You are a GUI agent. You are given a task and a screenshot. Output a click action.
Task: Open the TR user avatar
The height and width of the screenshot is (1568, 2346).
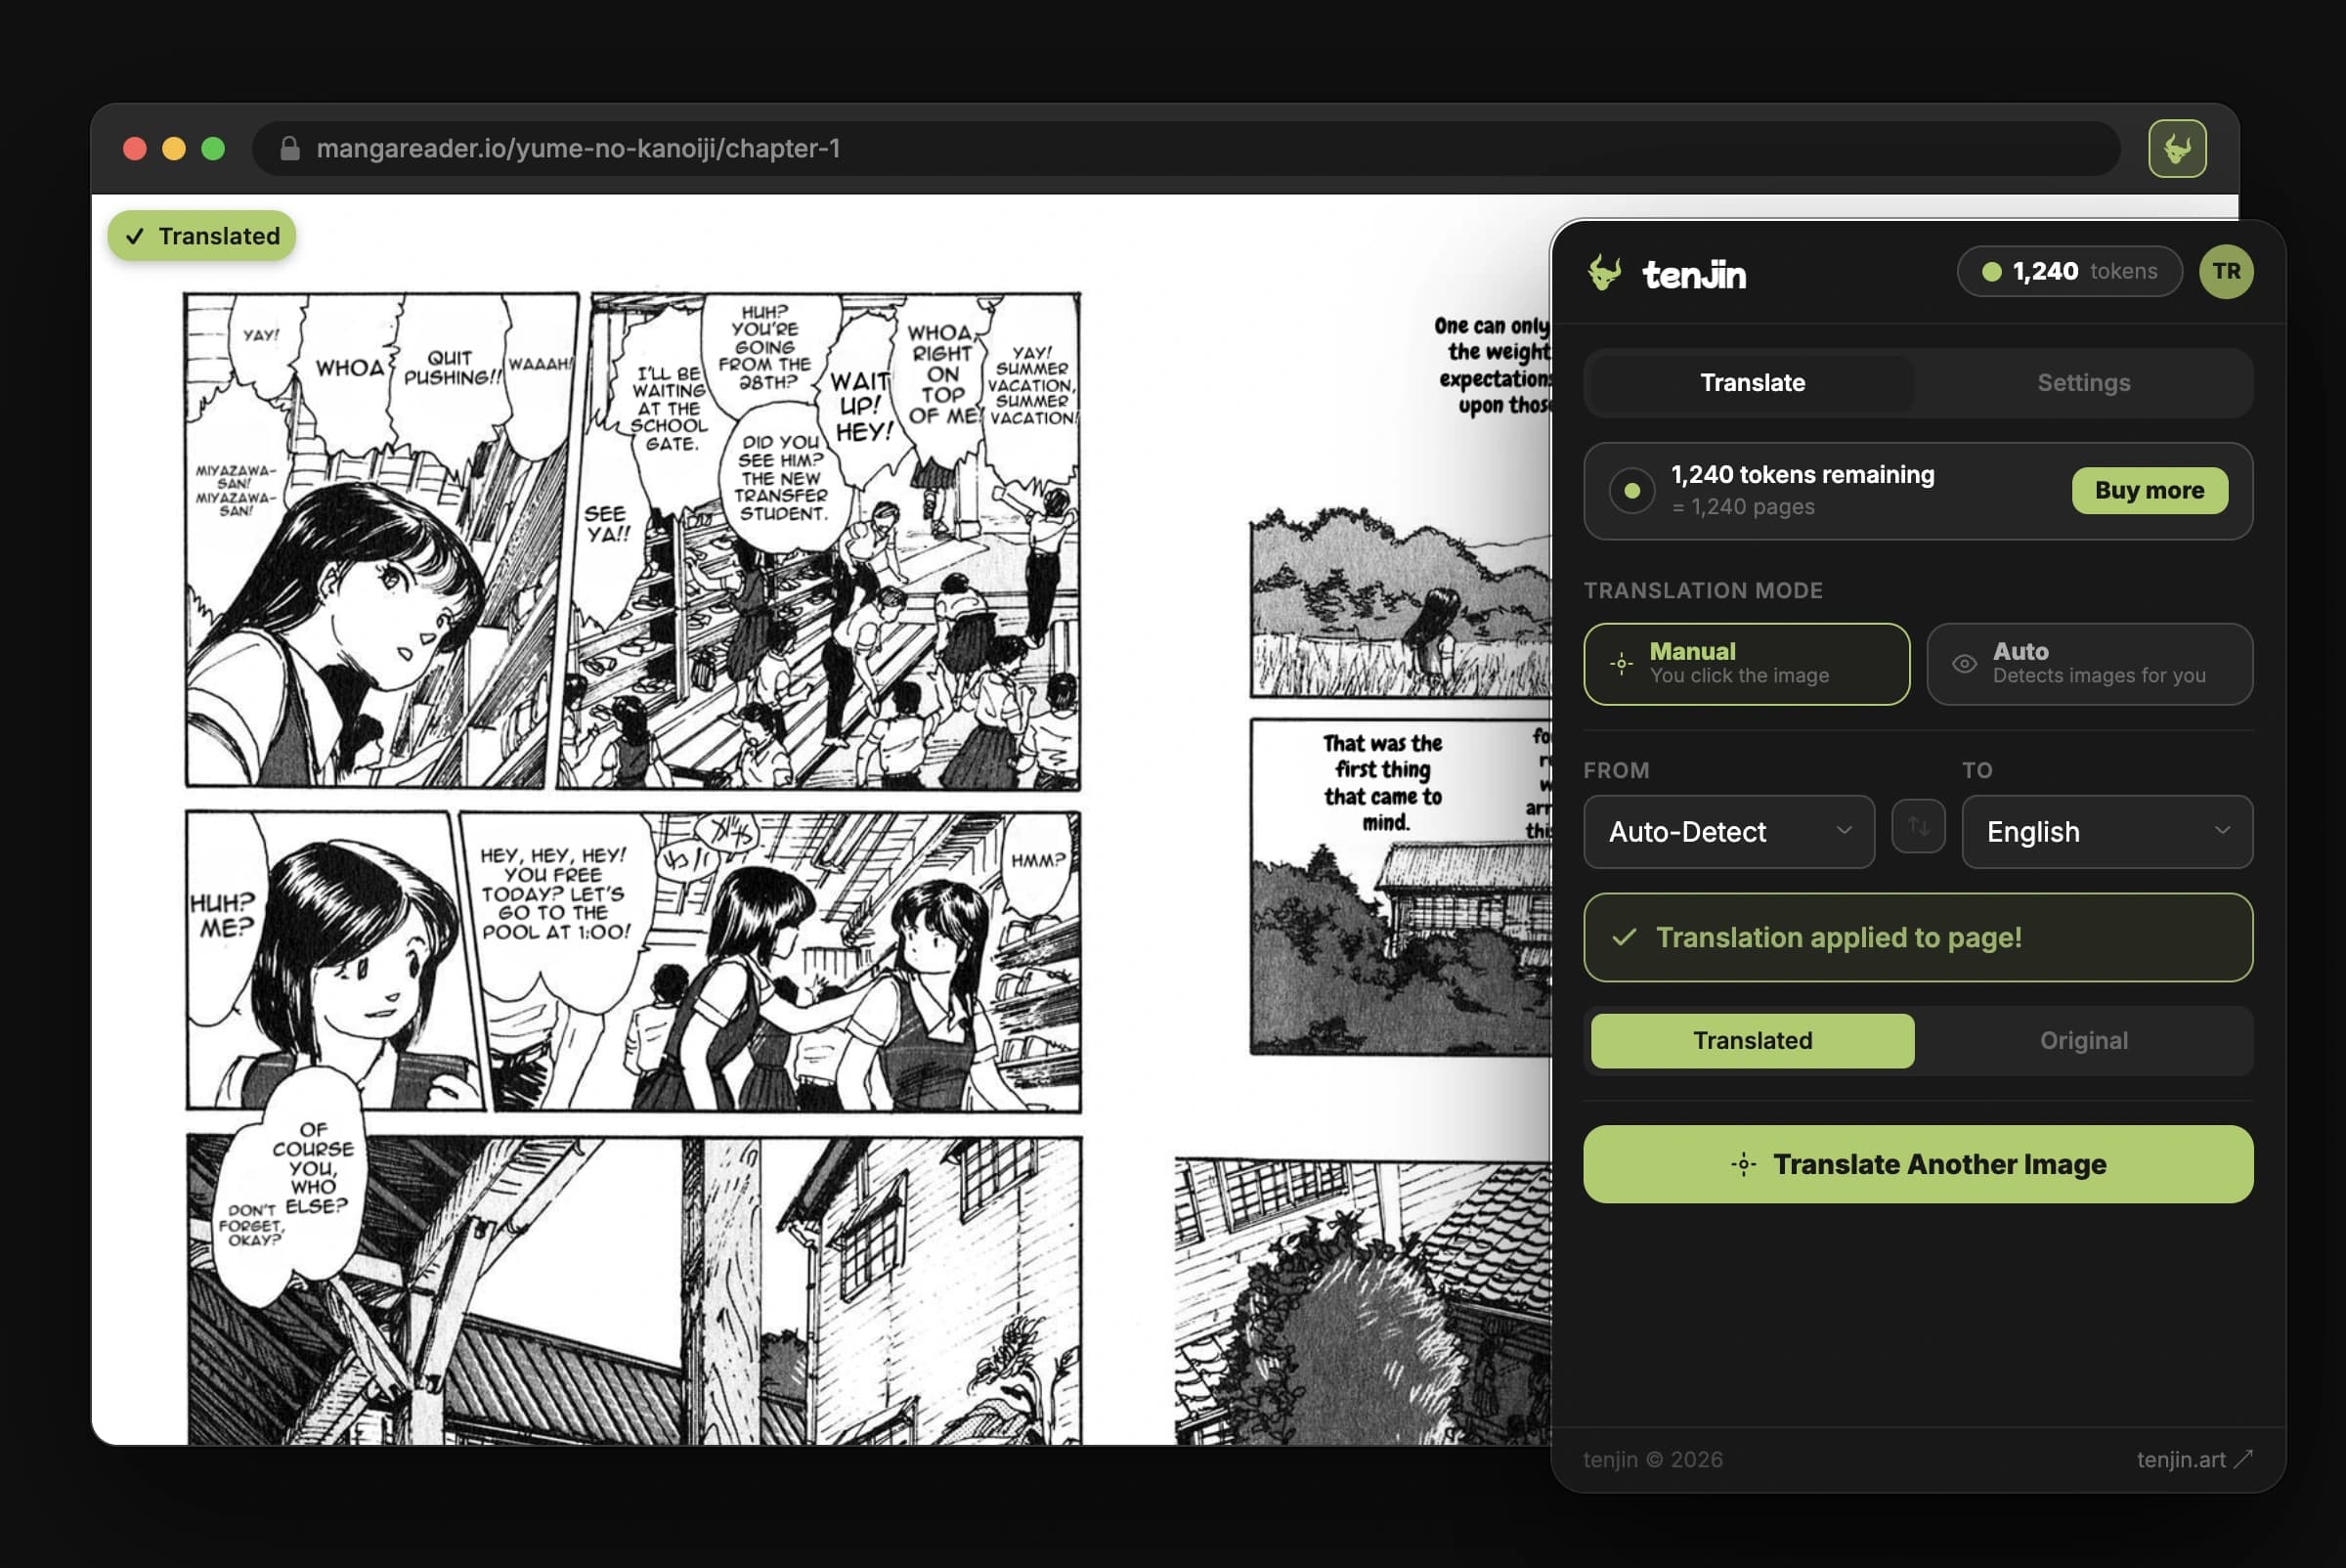2226,272
